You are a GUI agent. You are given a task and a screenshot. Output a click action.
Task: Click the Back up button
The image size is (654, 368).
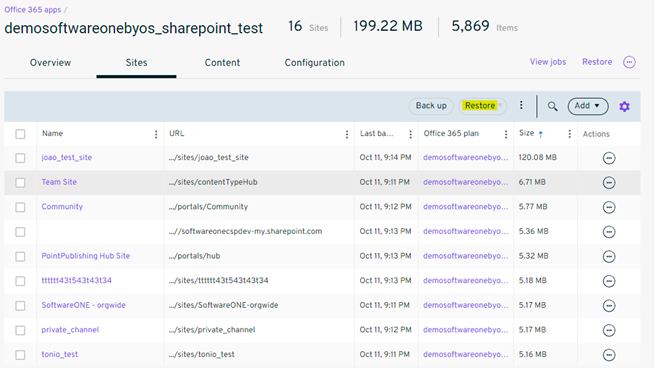click(431, 106)
